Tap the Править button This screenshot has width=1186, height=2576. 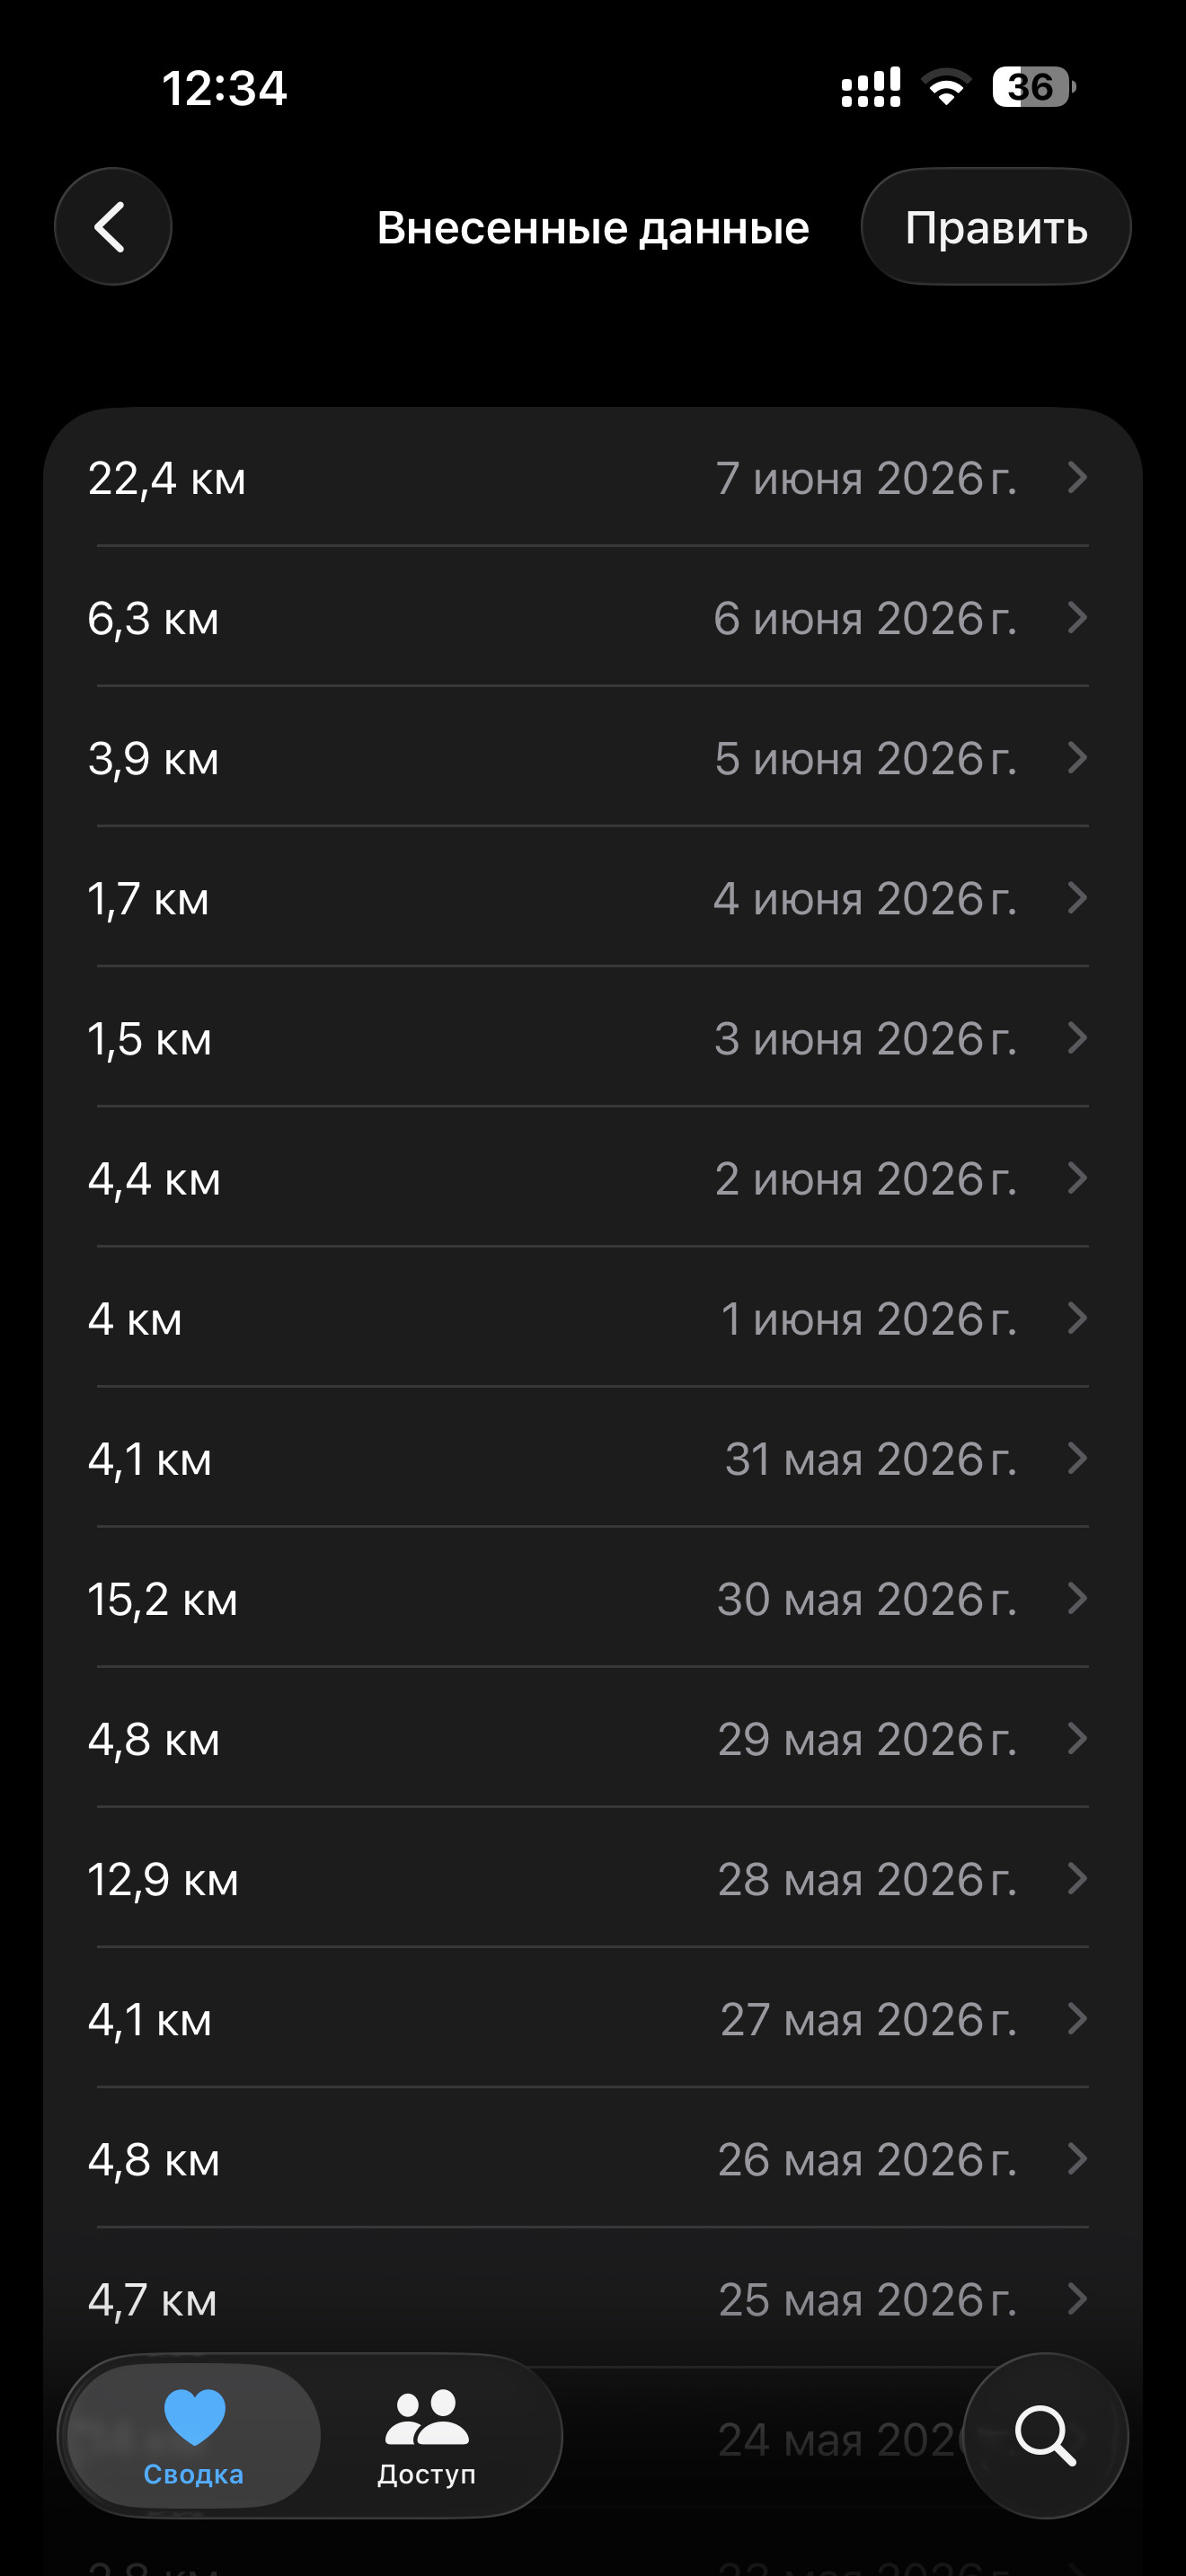(996, 227)
